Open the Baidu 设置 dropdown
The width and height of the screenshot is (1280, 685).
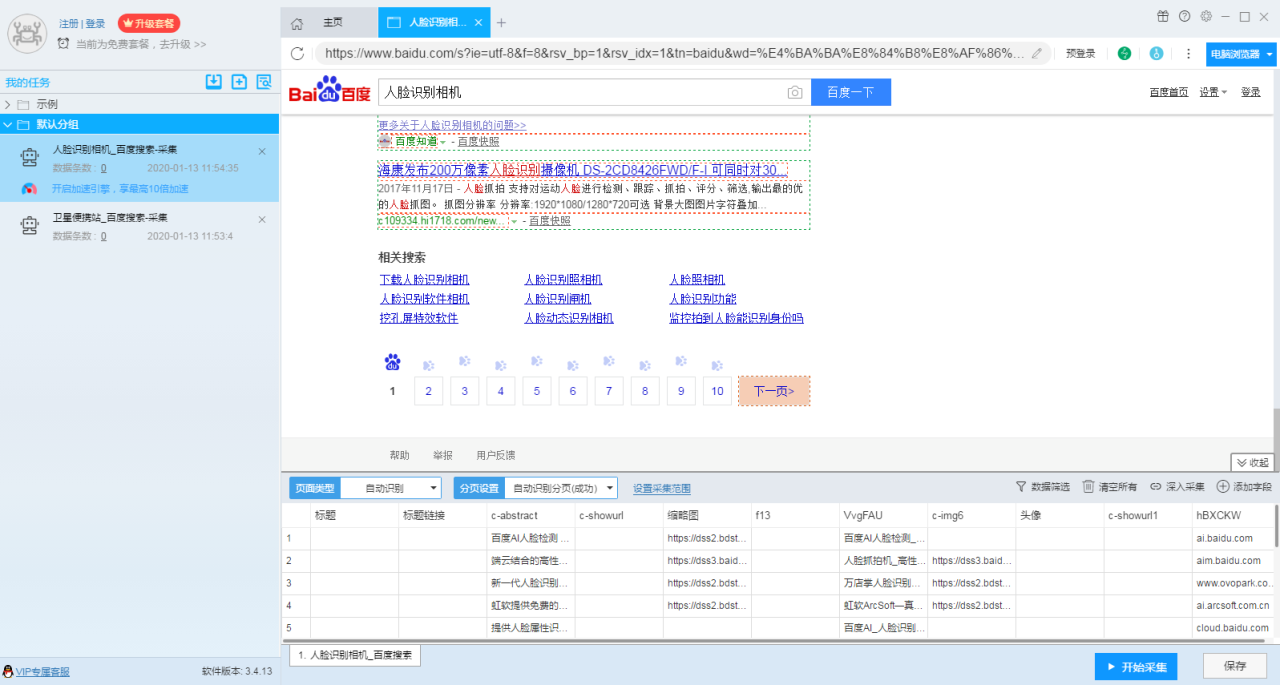click(x=1213, y=92)
